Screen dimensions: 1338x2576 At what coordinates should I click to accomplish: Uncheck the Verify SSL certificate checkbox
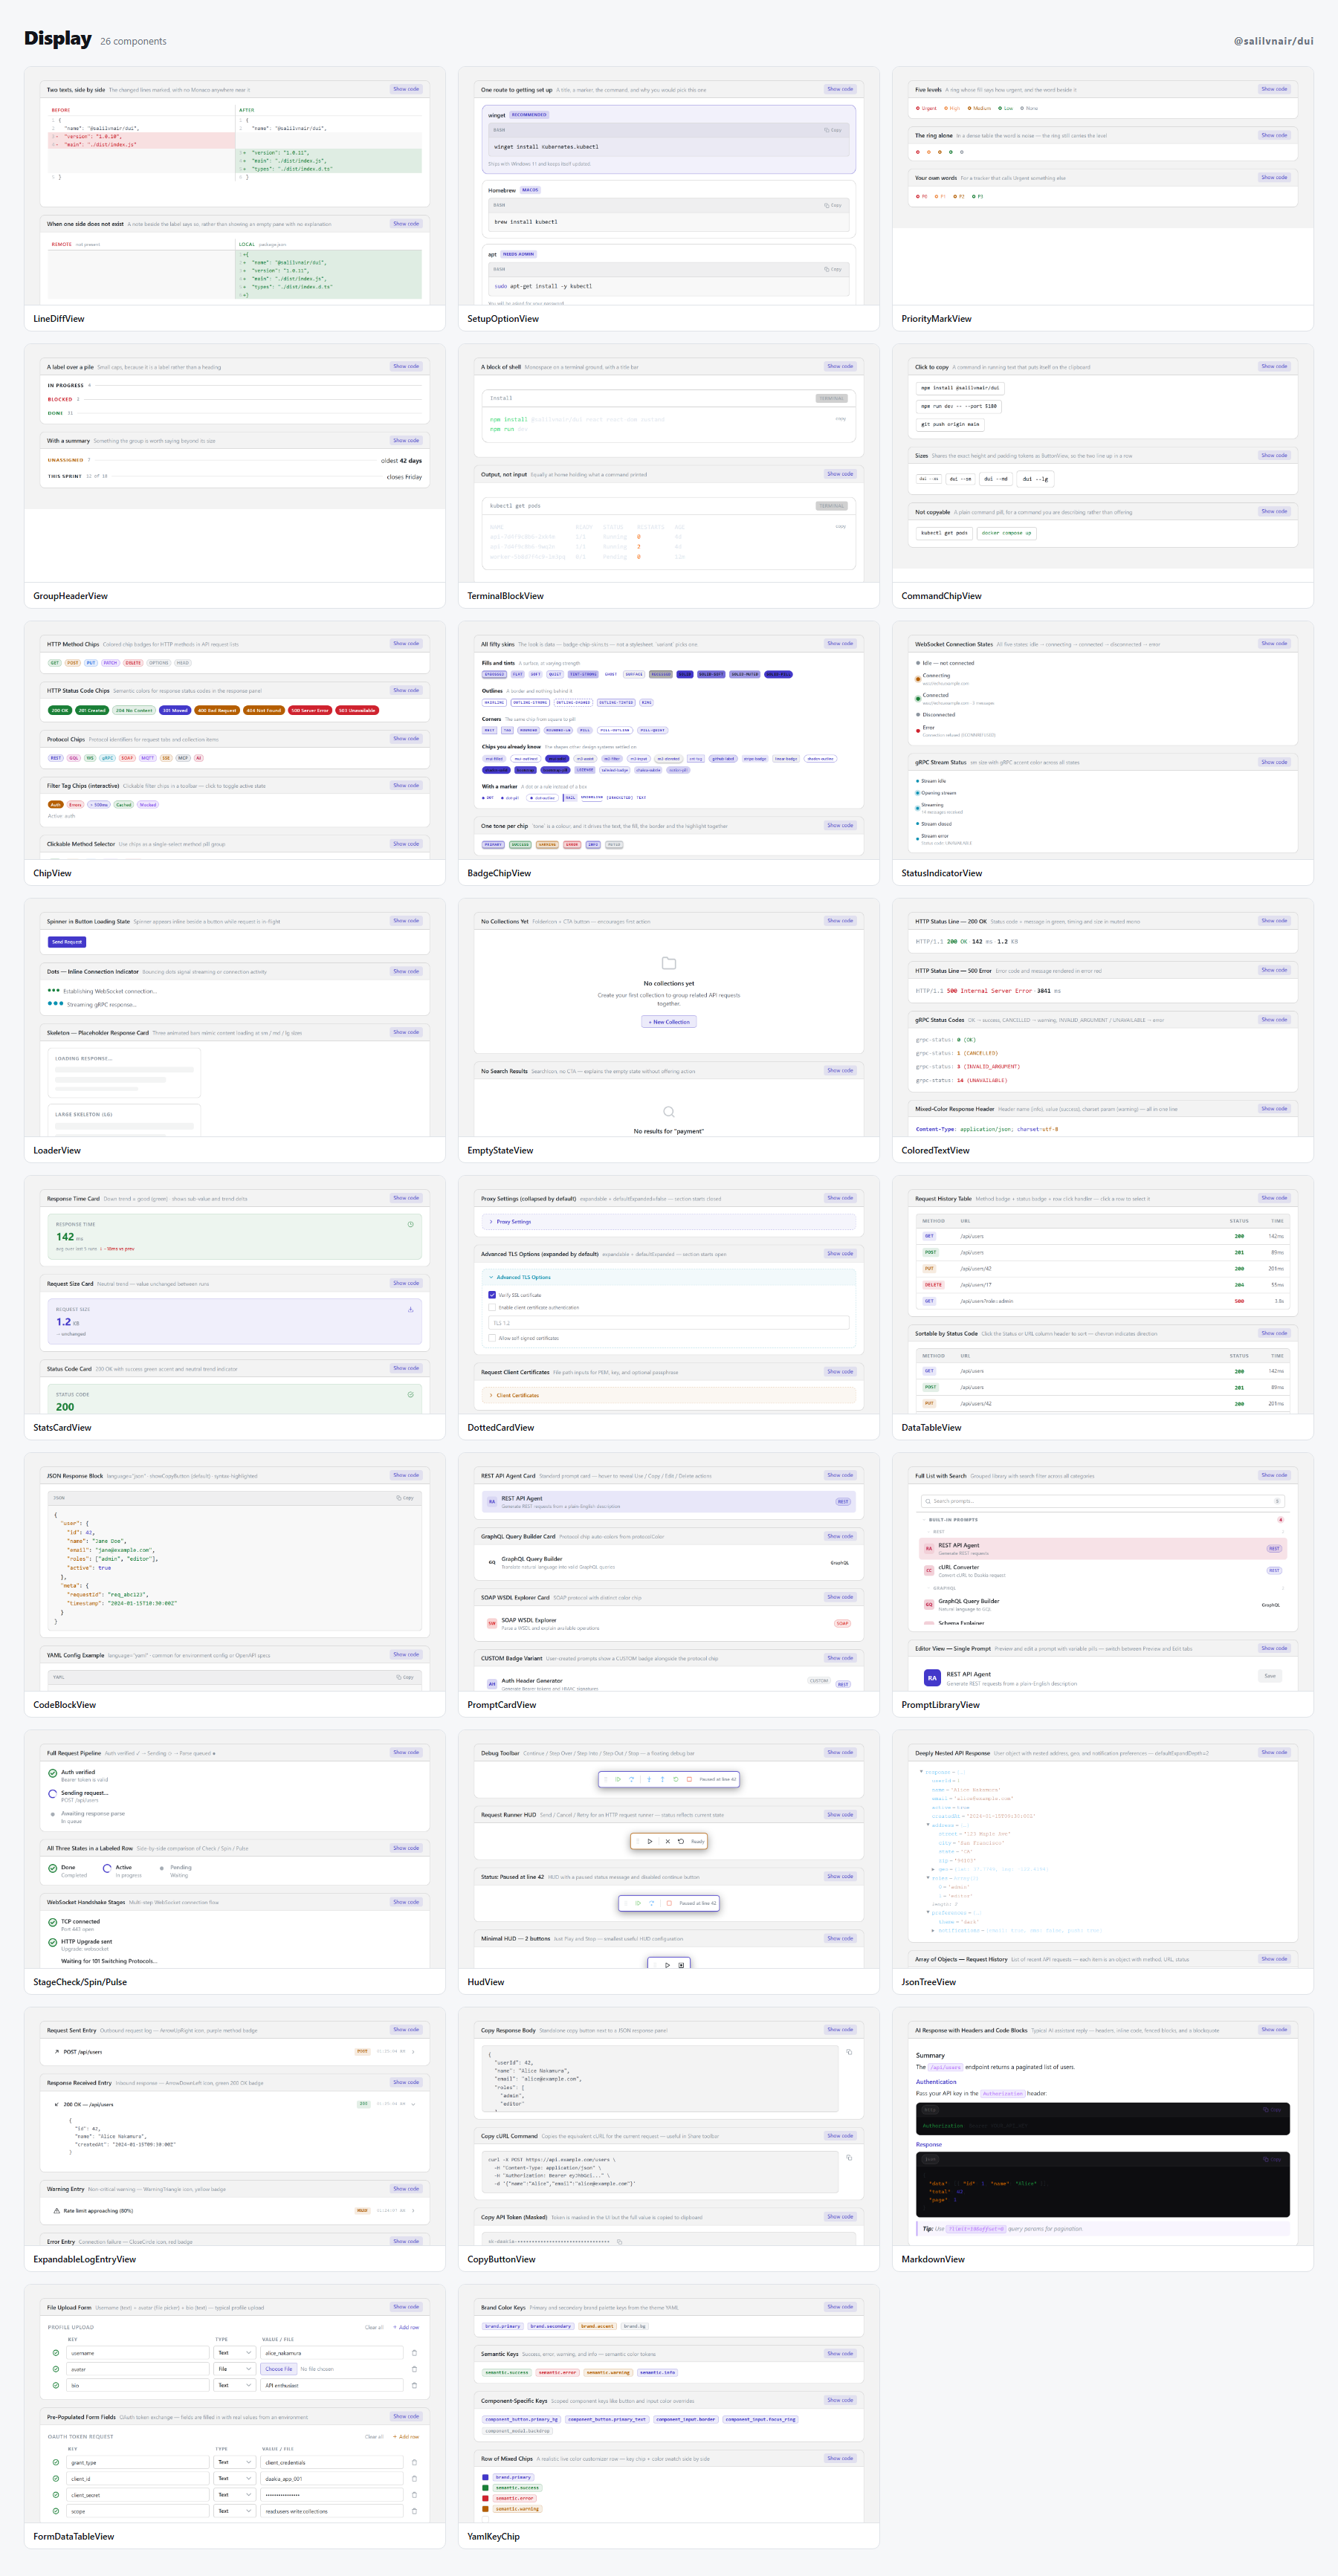[x=492, y=1295]
